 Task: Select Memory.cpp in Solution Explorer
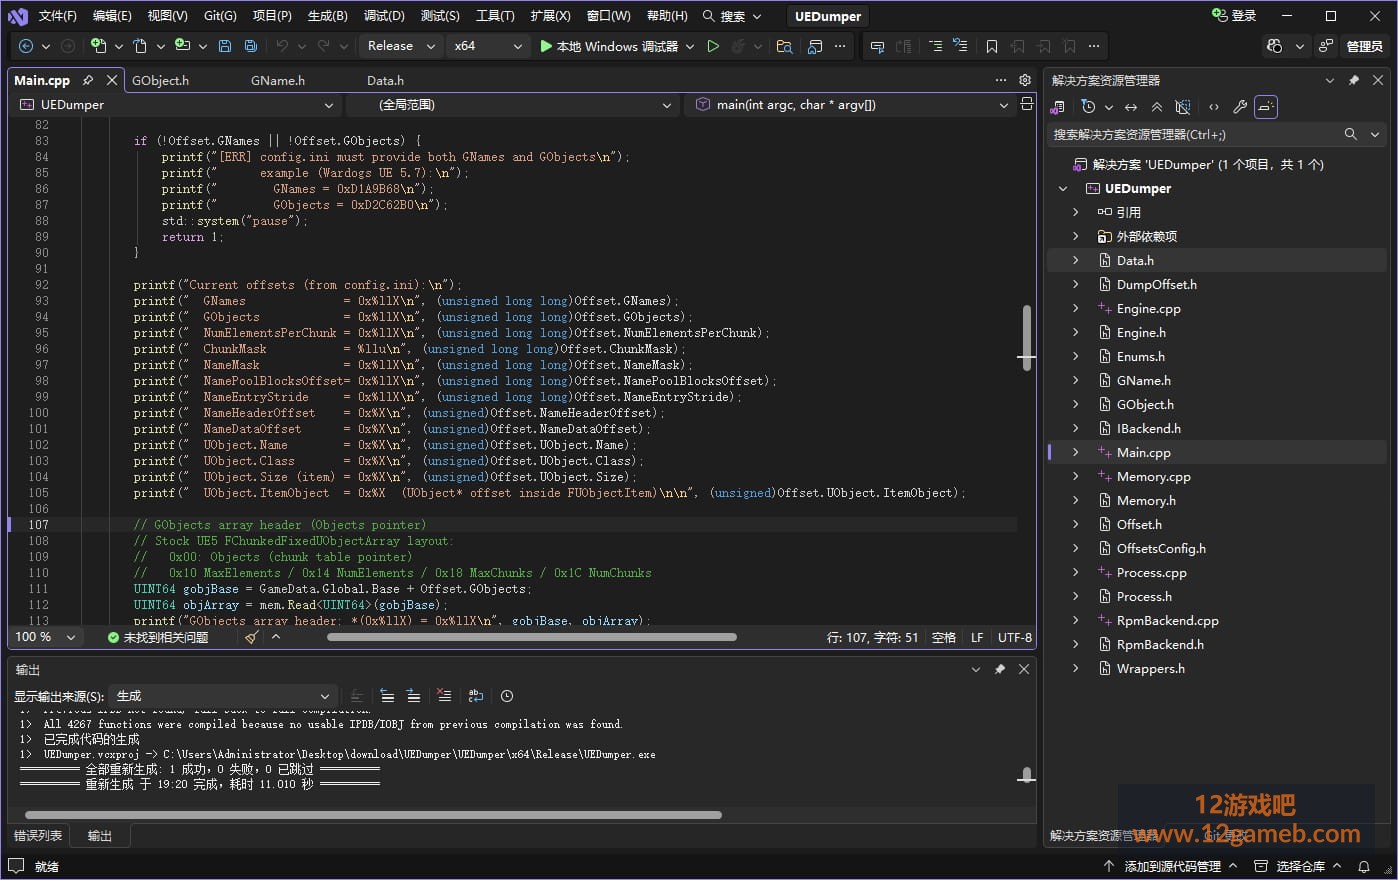(1152, 476)
